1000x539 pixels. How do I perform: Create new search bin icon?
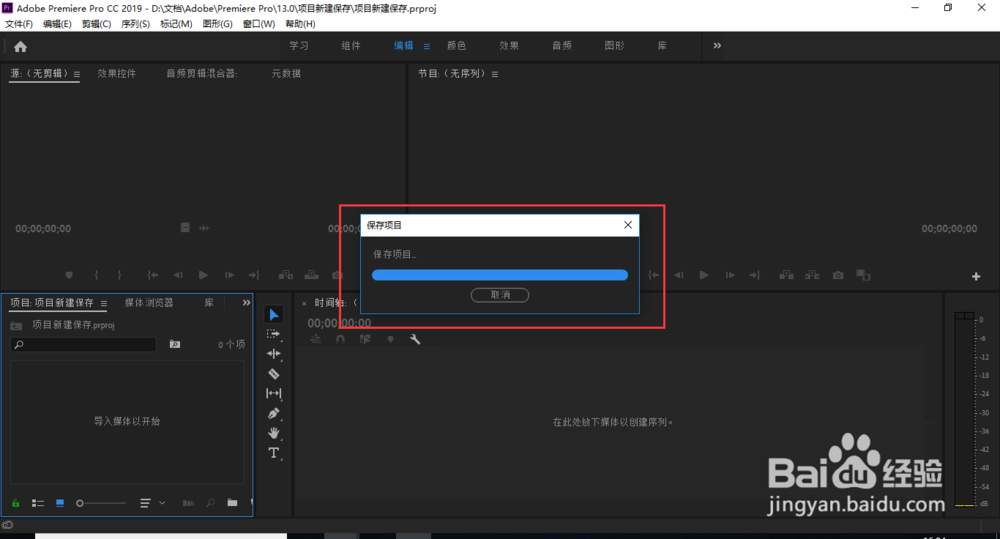coord(175,344)
